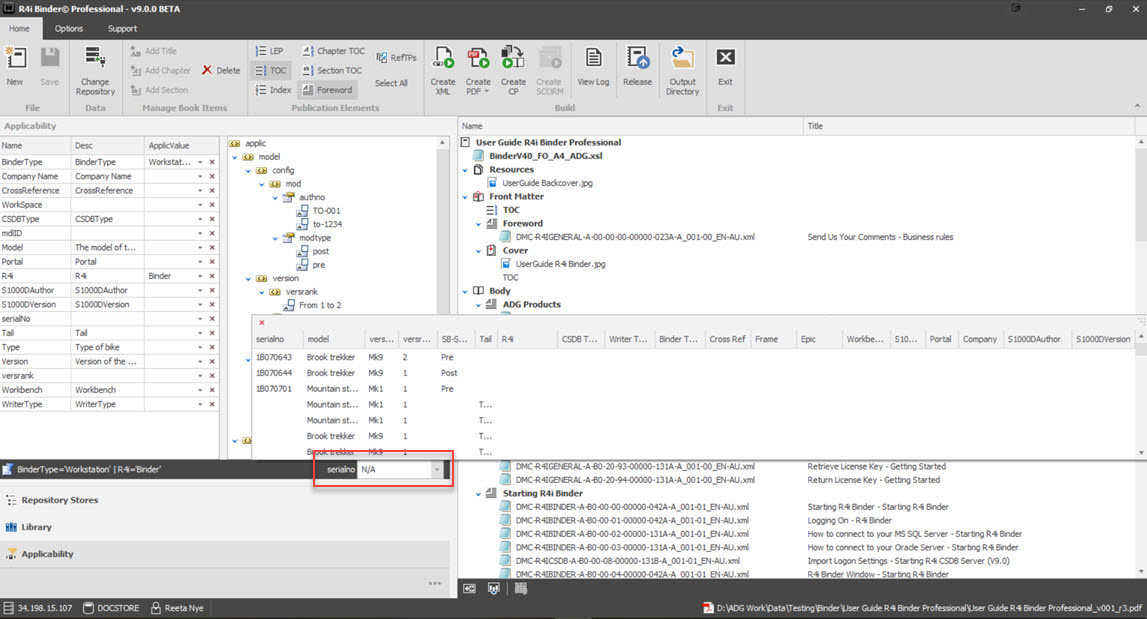The image size is (1147, 619).
Task: Open the BinderType ApplicValue dropdown
Action: (x=200, y=162)
